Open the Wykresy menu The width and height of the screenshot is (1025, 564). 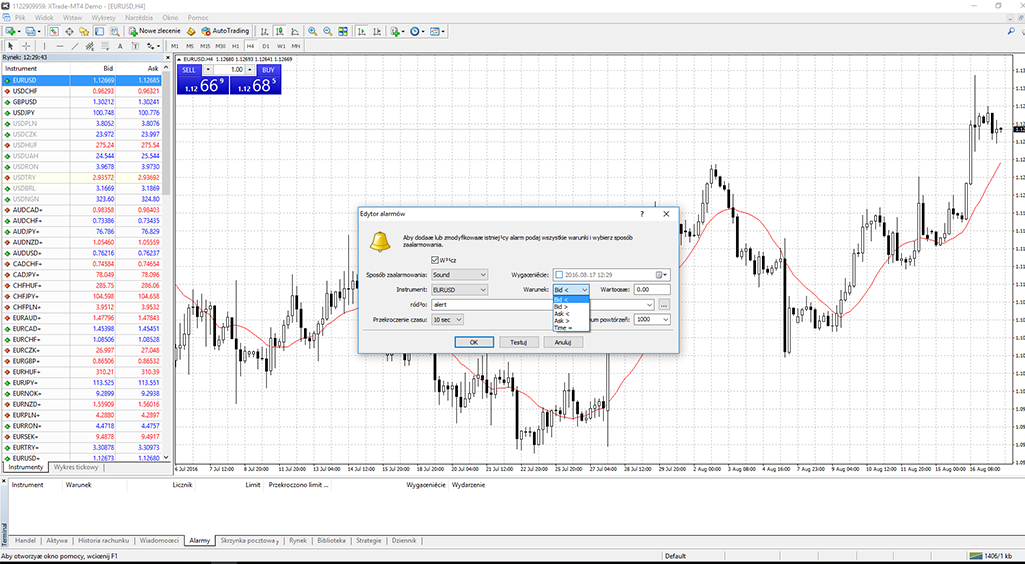click(x=103, y=18)
